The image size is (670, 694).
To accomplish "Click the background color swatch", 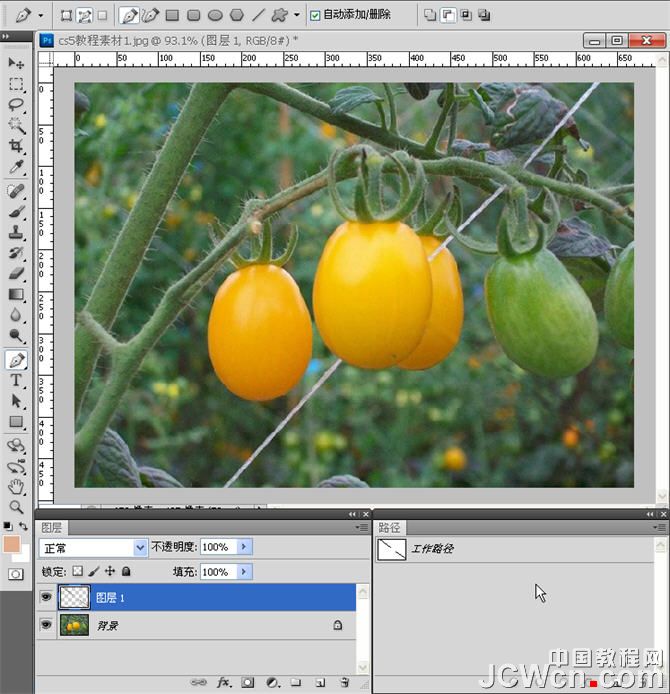I will point(24,556).
